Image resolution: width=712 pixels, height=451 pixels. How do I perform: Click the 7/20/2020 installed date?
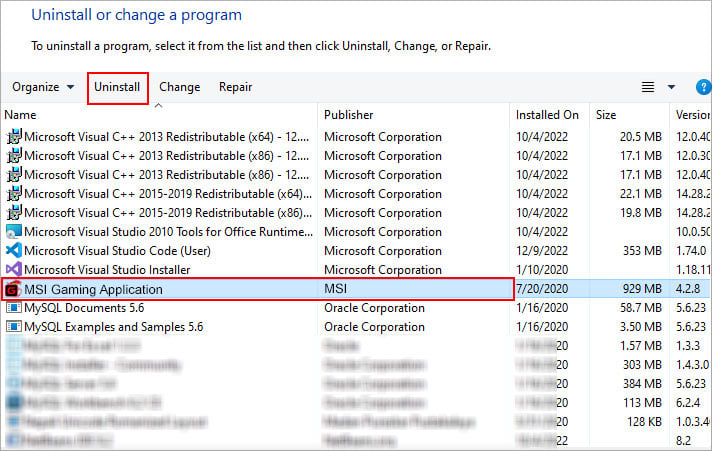click(x=542, y=289)
